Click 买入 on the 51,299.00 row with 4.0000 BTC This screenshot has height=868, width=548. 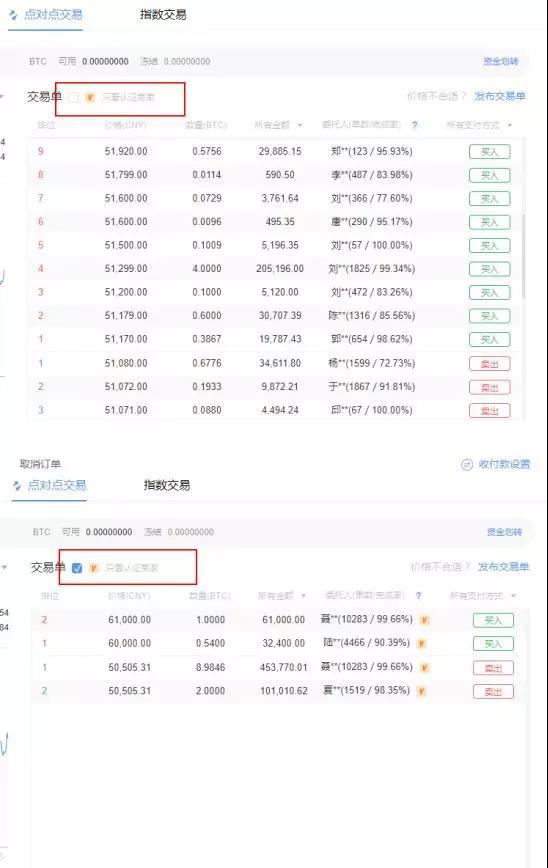pyautogui.click(x=489, y=269)
